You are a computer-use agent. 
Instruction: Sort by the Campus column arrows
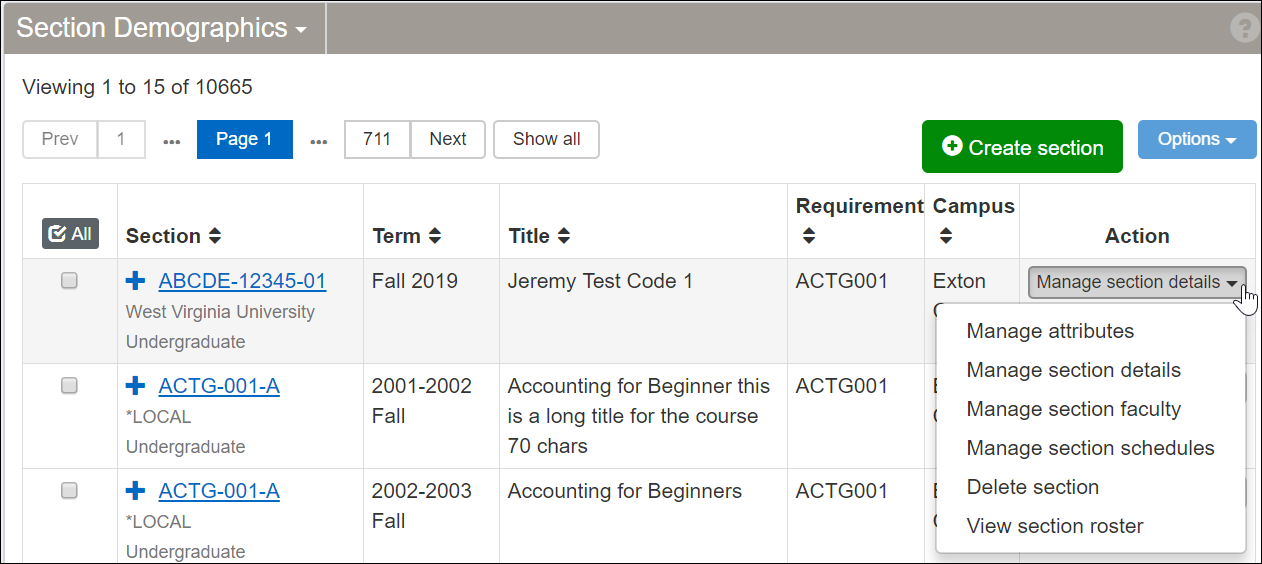tap(946, 238)
